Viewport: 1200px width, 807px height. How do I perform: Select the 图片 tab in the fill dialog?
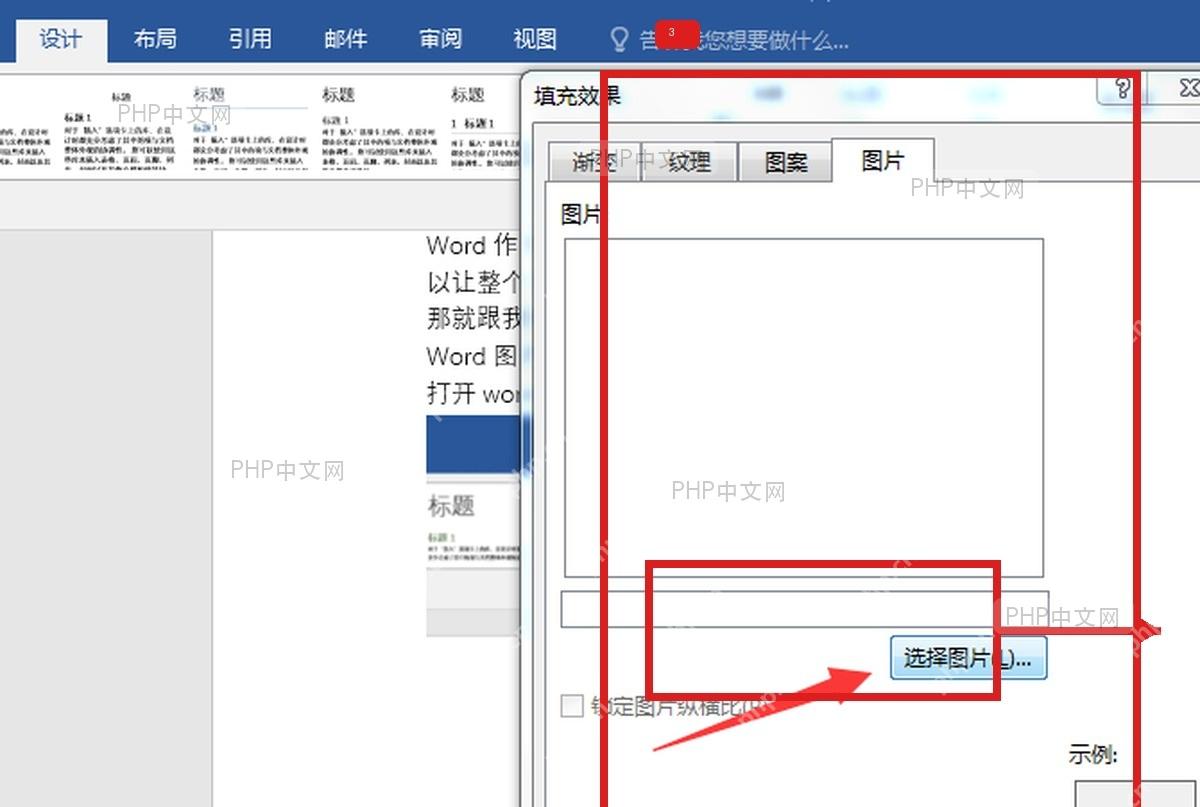(x=883, y=160)
